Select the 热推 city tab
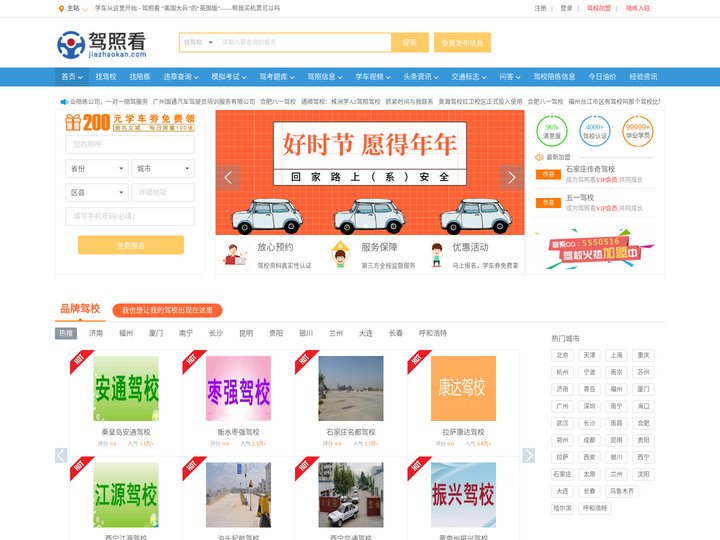Image resolution: width=720 pixels, height=540 pixels. (x=66, y=333)
